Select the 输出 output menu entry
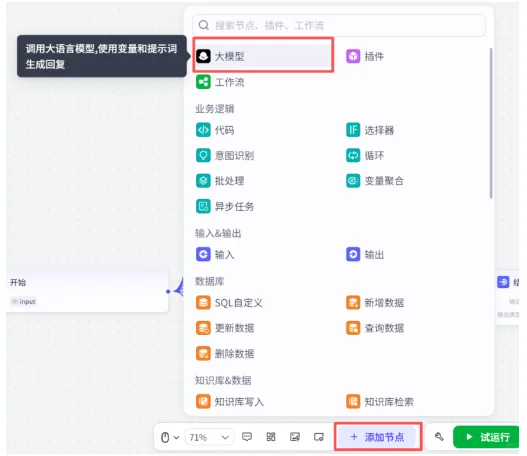The width and height of the screenshot is (527, 456). (365, 254)
